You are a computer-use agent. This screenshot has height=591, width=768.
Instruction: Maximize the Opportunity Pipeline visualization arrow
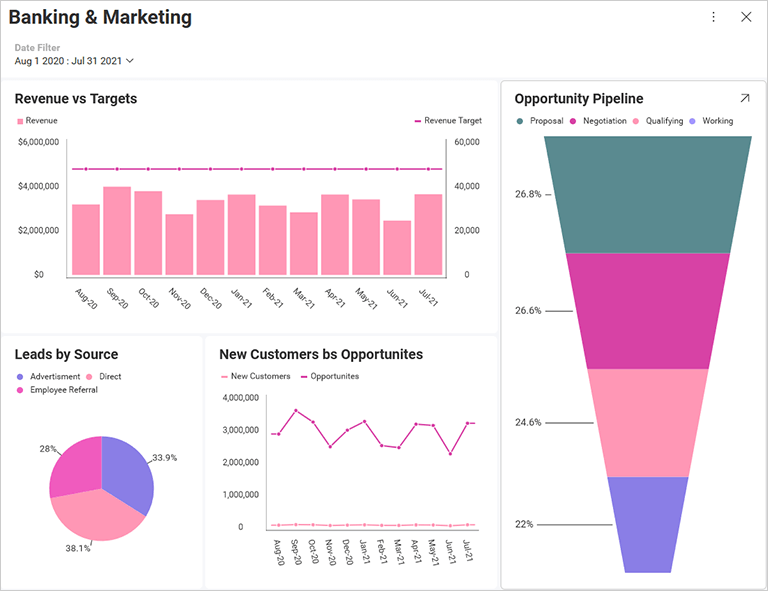point(744,98)
